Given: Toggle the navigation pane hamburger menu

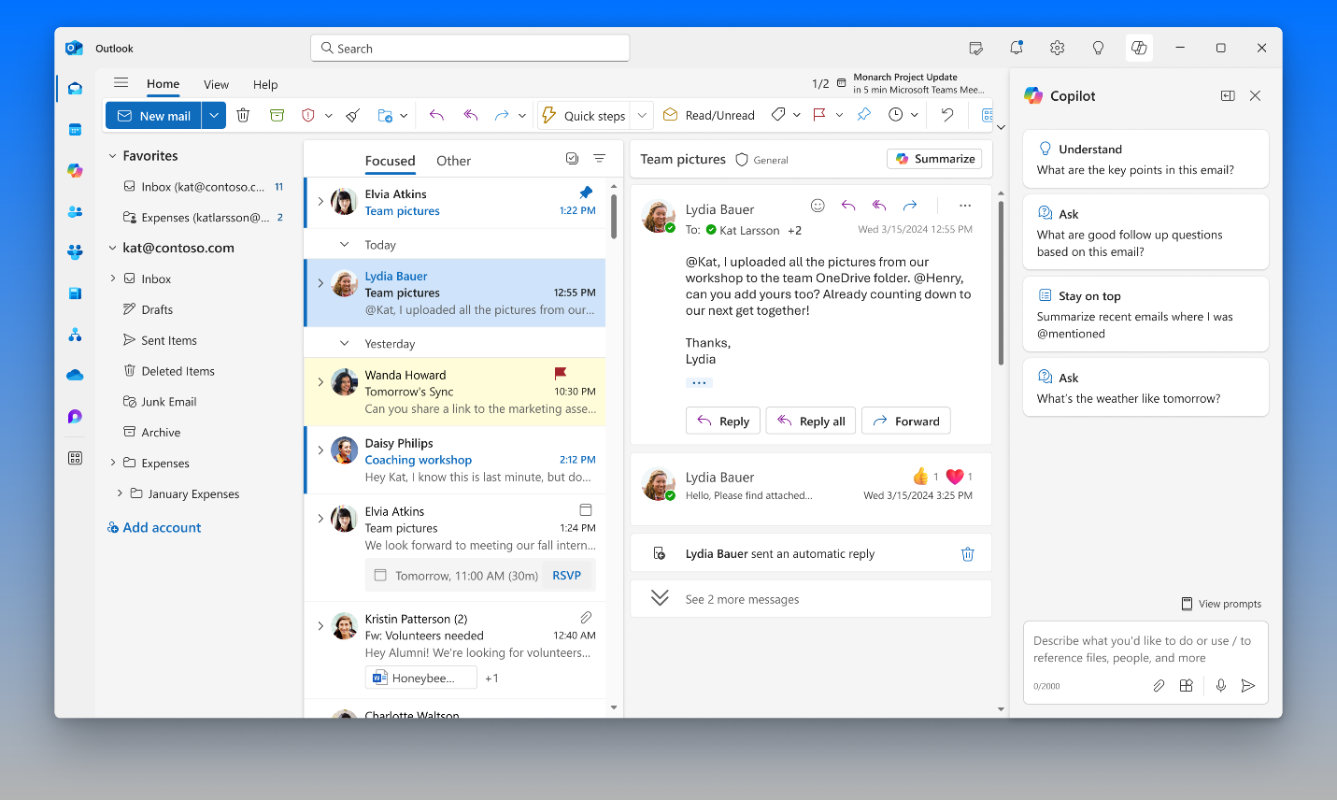Looking at the screenshot, I should (121, 84).
